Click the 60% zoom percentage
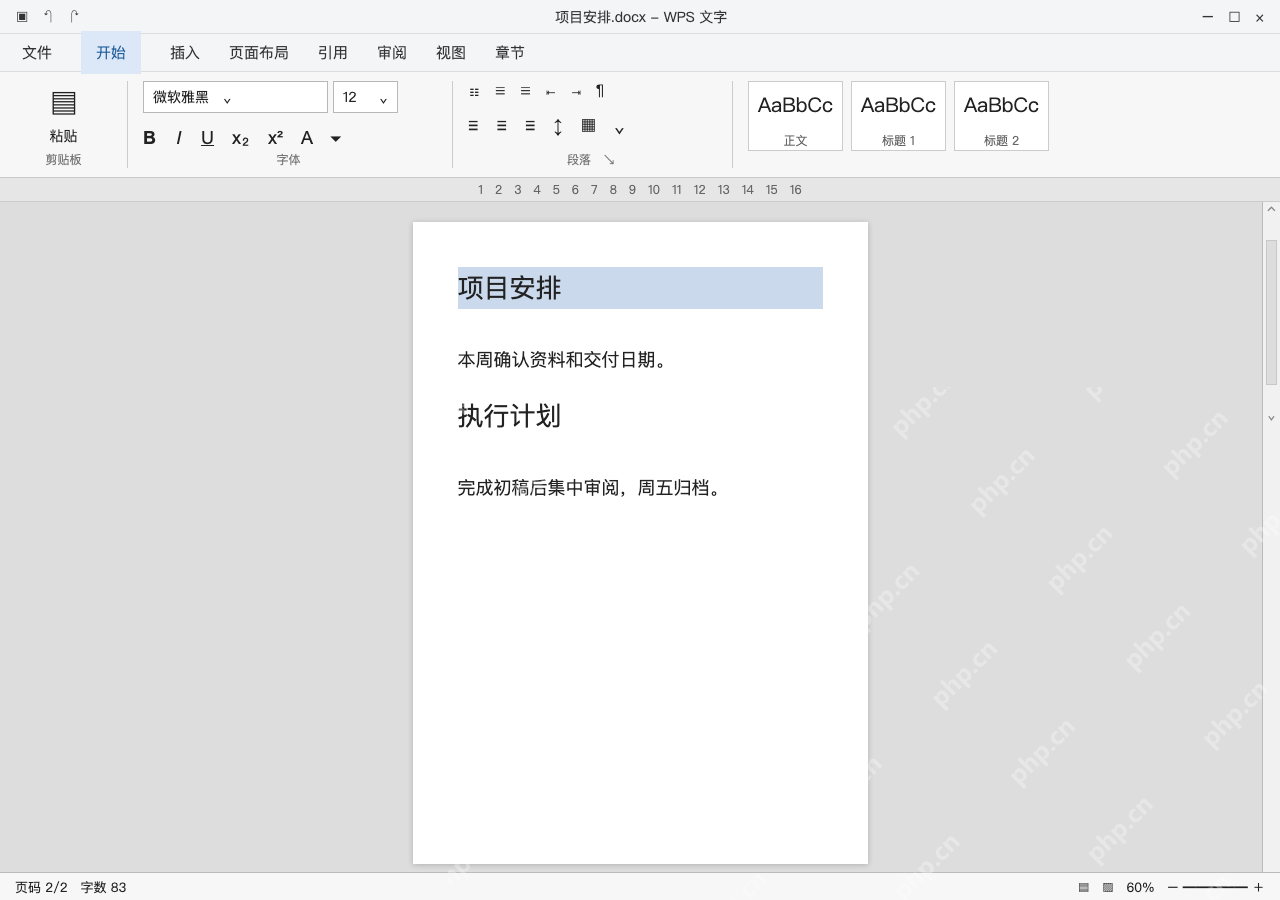1280x900 pixels. pos(1140,887)
